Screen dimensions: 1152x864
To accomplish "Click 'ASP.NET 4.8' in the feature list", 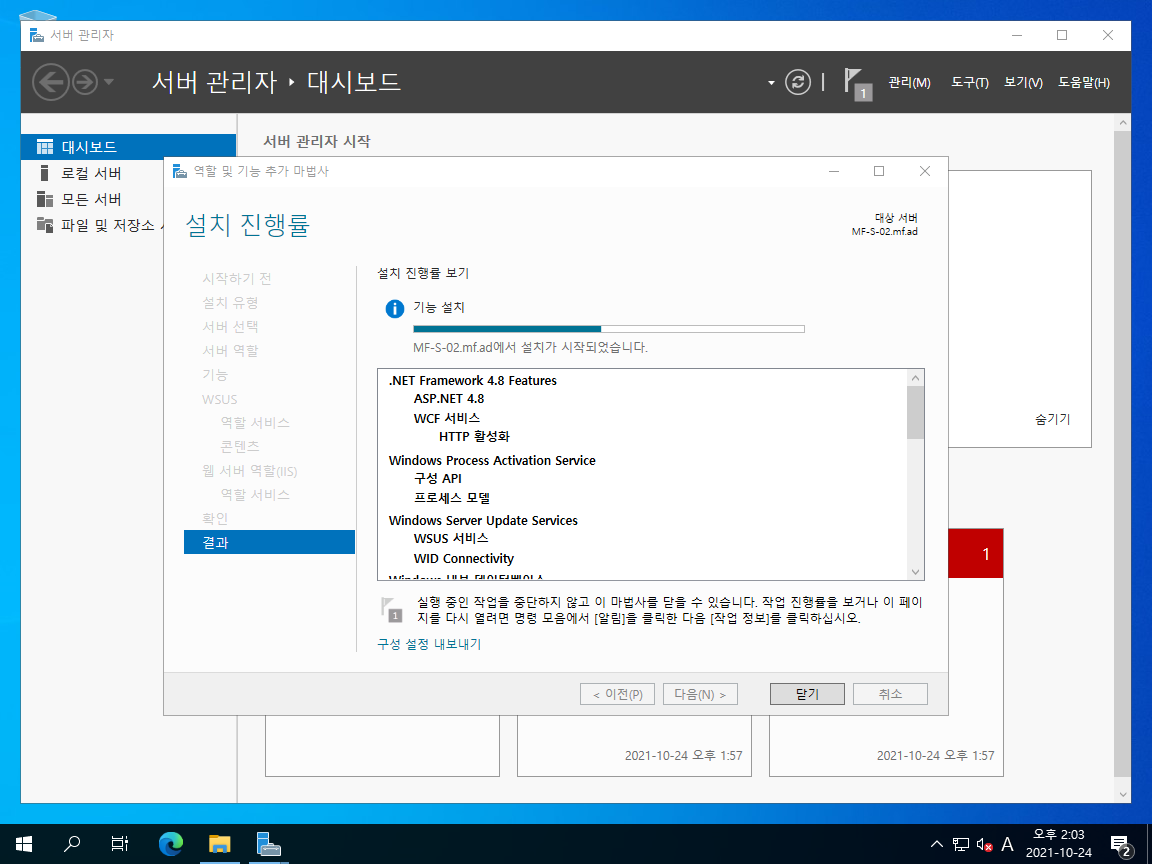I will click(449, 399).
